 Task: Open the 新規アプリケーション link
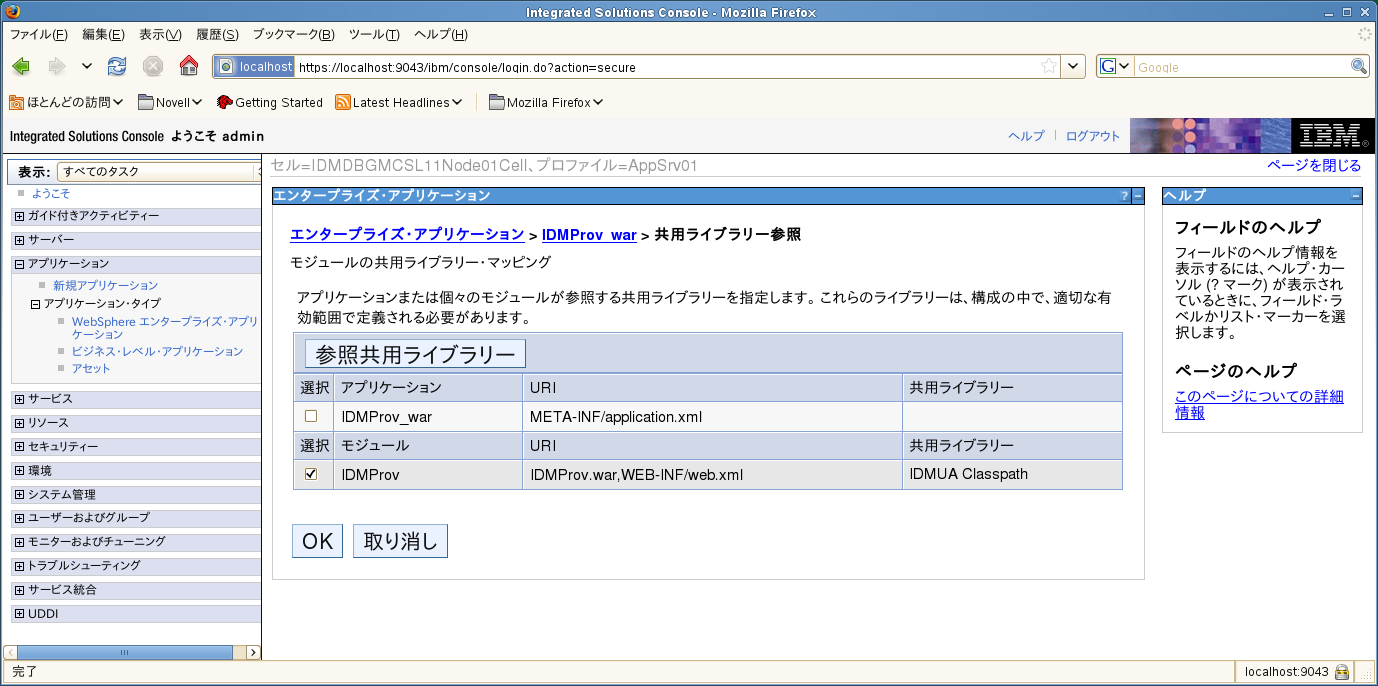[x=105, y=286]
